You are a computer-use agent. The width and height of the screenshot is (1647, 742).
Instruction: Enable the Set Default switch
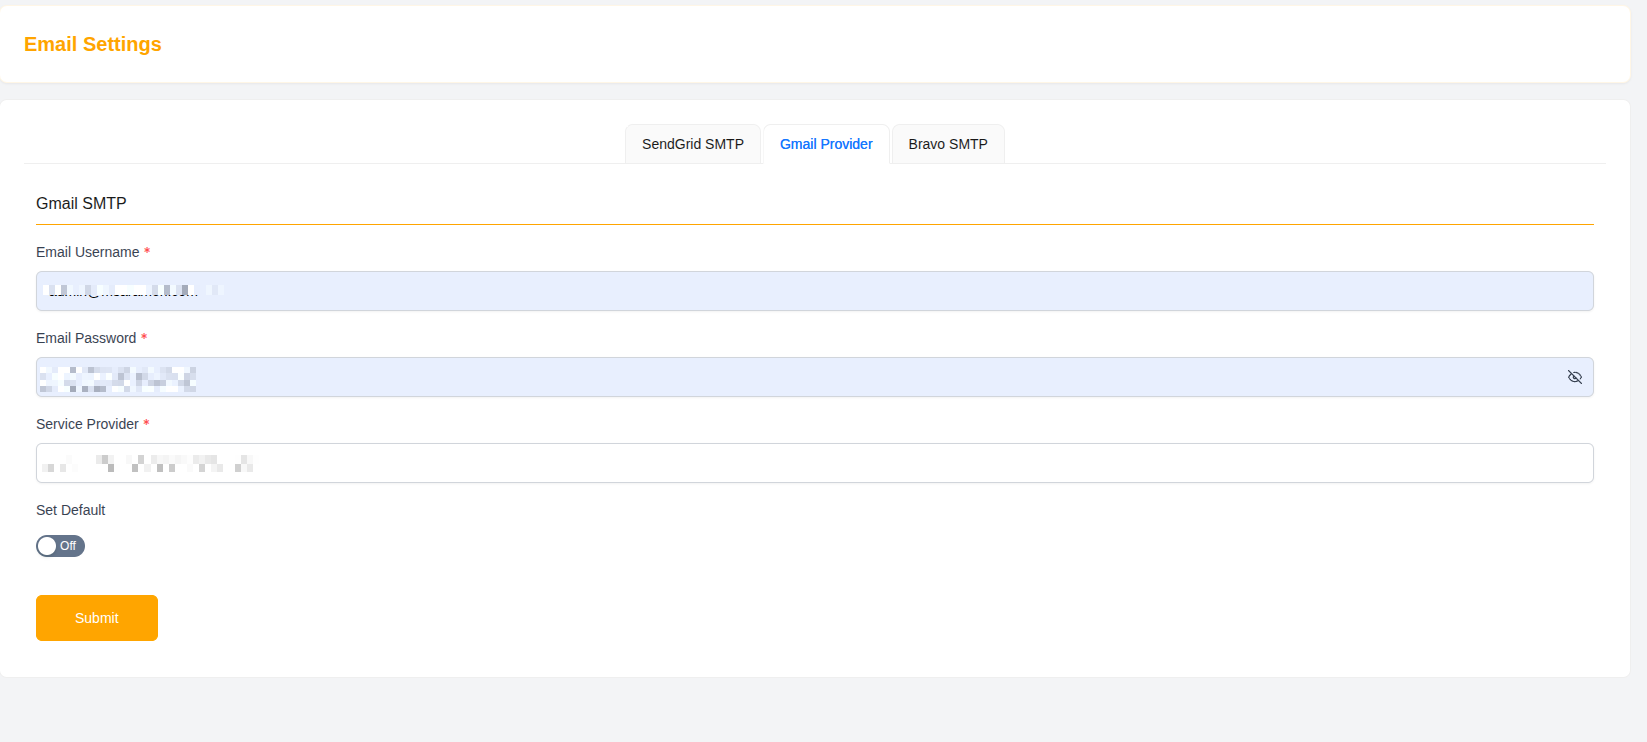click(x=60, y=546)
